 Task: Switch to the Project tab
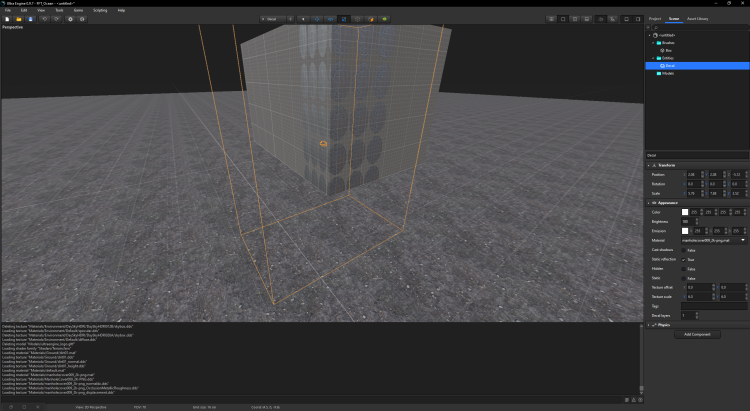point(654,19)
